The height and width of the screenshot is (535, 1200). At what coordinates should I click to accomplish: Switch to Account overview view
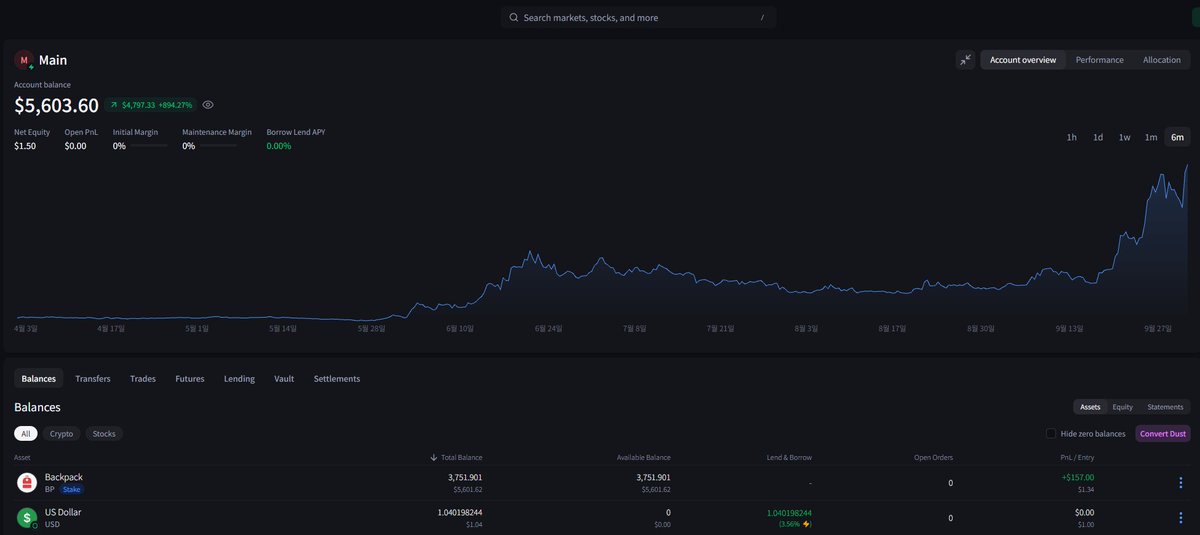click(x=1022, y=60)
